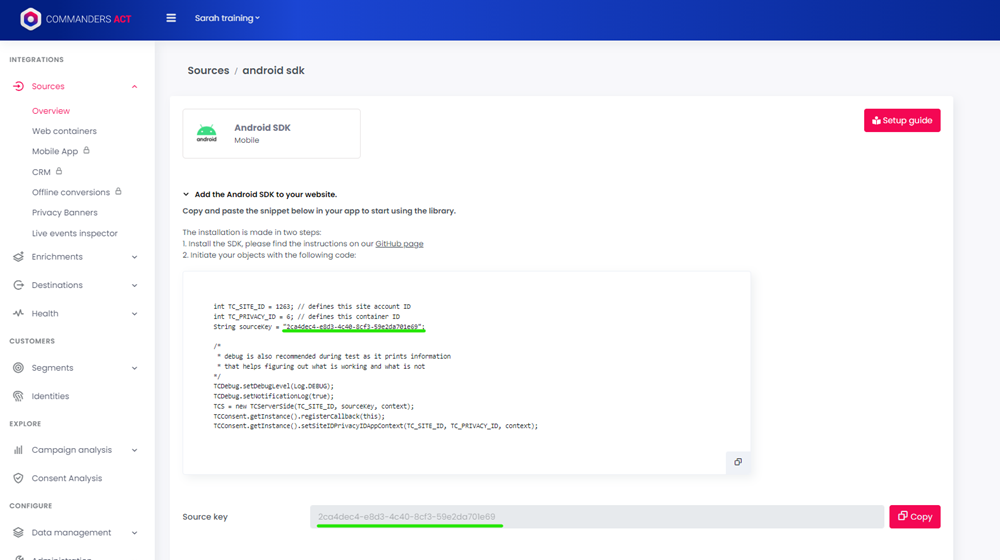Toggle the hamburger sidebar menu
This screenshot has width=1000, height=560.
pos(171,18)
